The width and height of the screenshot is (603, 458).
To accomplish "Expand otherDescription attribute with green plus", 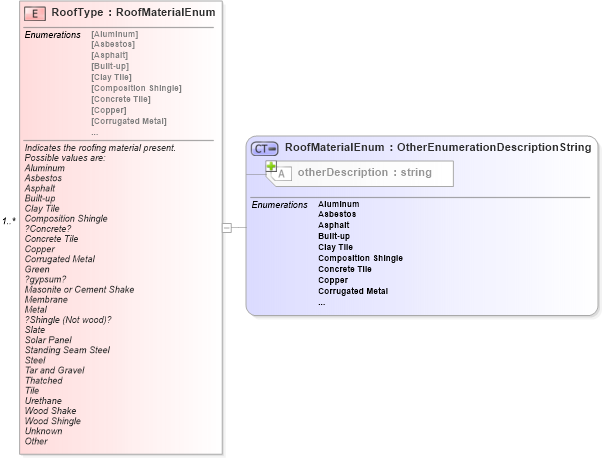I will (271, 166).
